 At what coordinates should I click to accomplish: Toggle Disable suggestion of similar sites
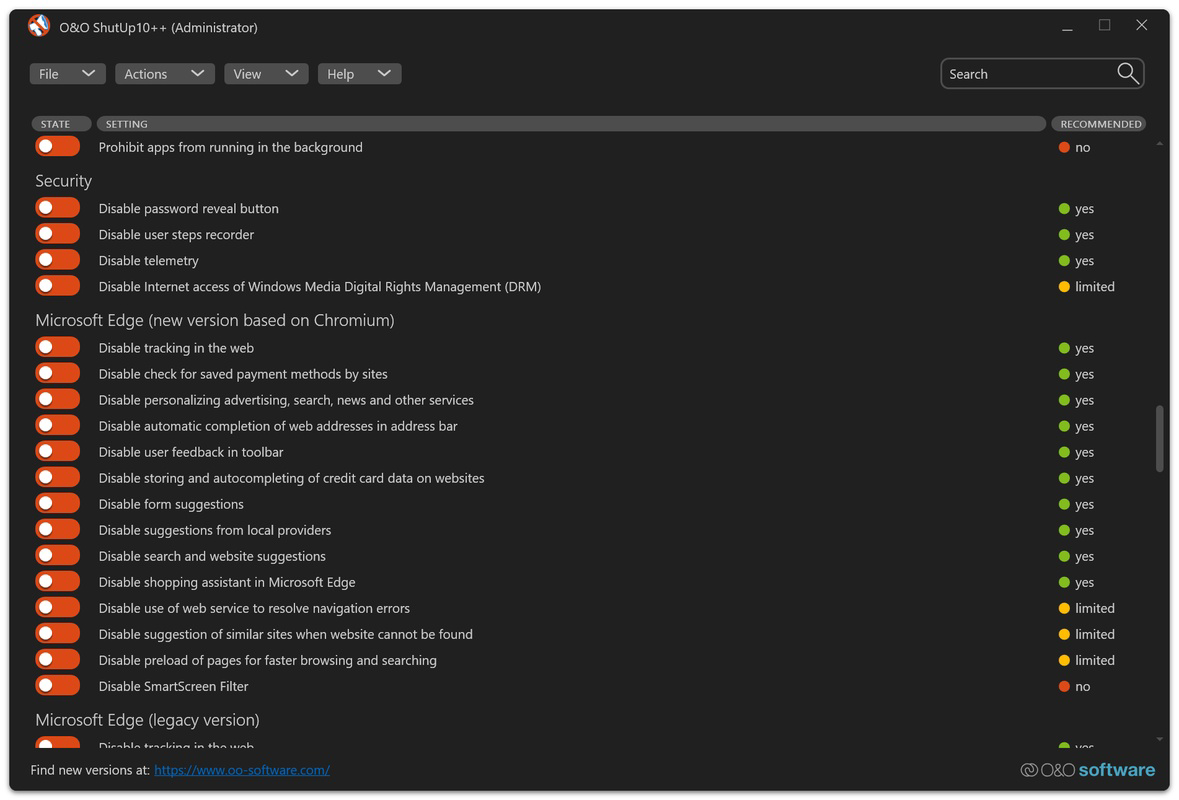(57, 634)
